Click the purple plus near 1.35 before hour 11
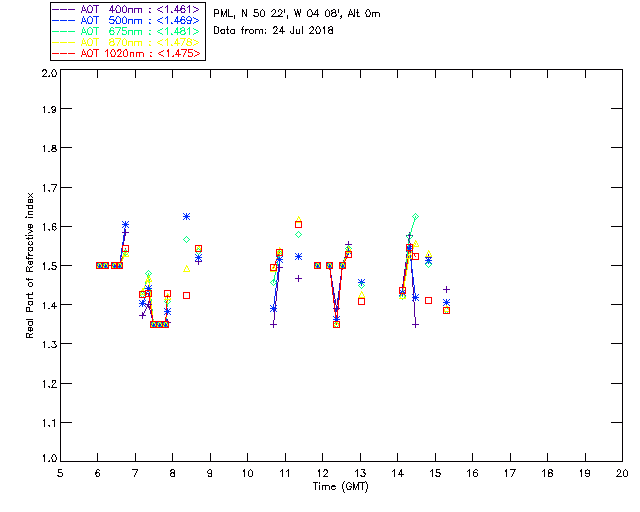Screen dimensions: 640x512 [x=273, y=325]
